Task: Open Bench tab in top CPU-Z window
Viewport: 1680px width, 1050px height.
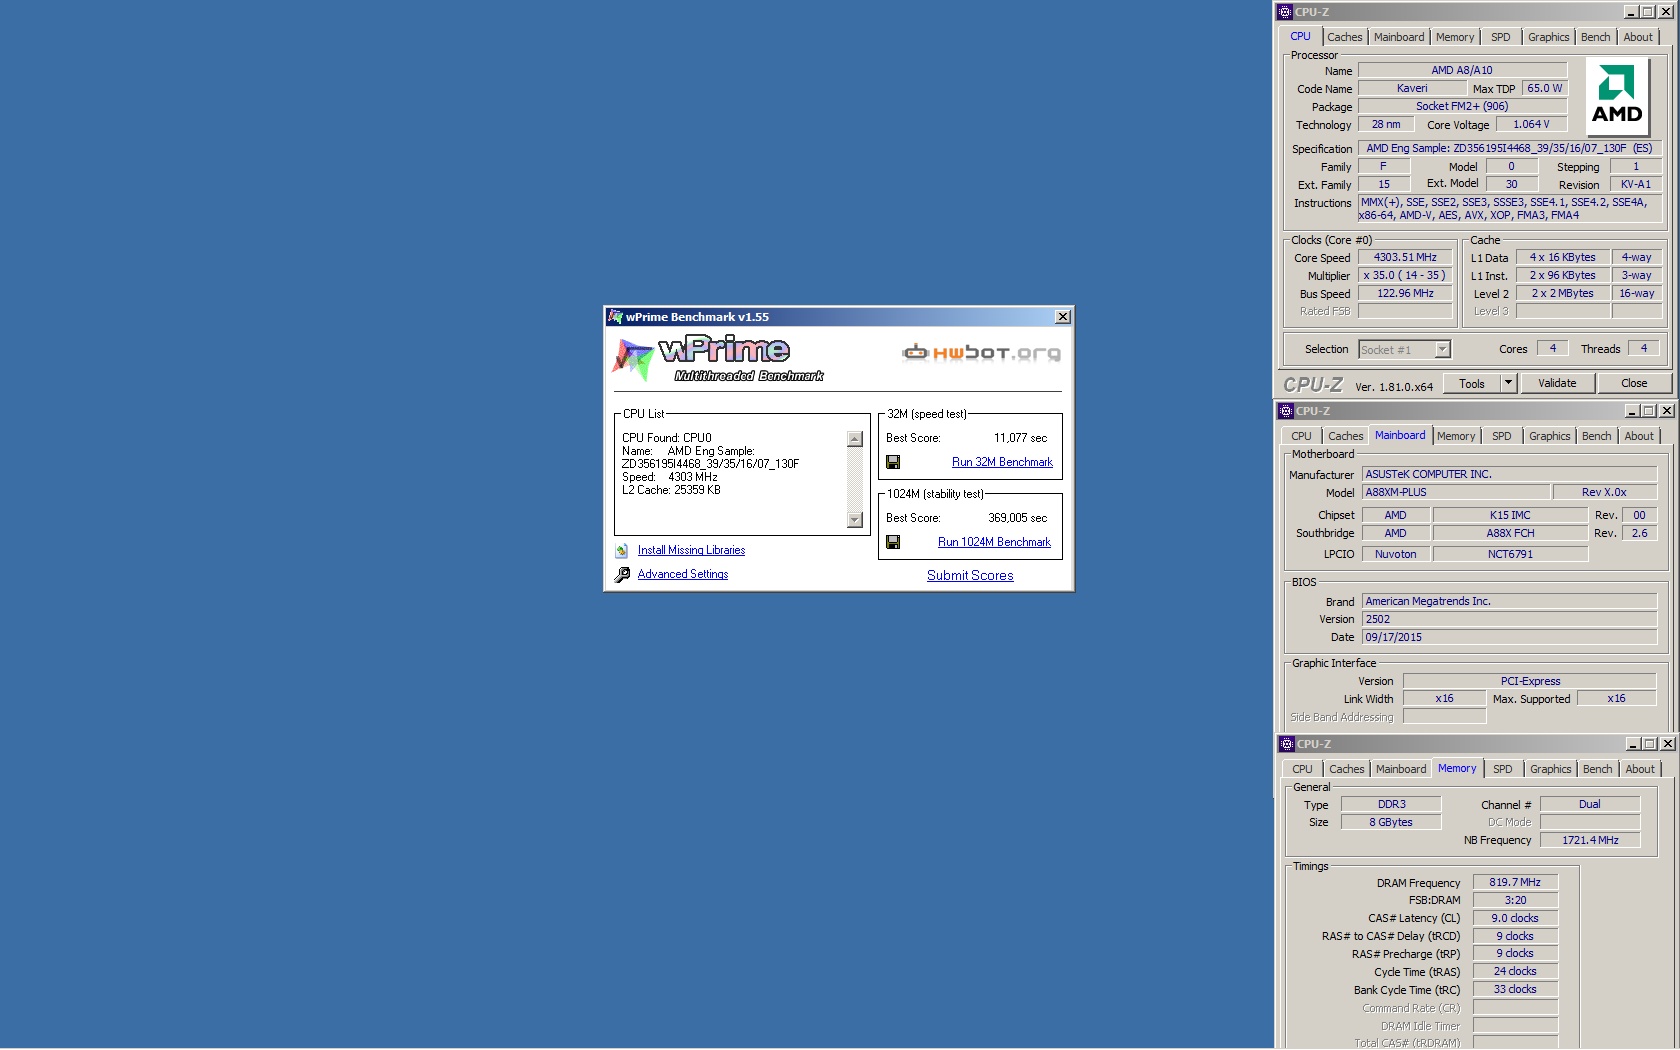Action: tap(1596, 37)
